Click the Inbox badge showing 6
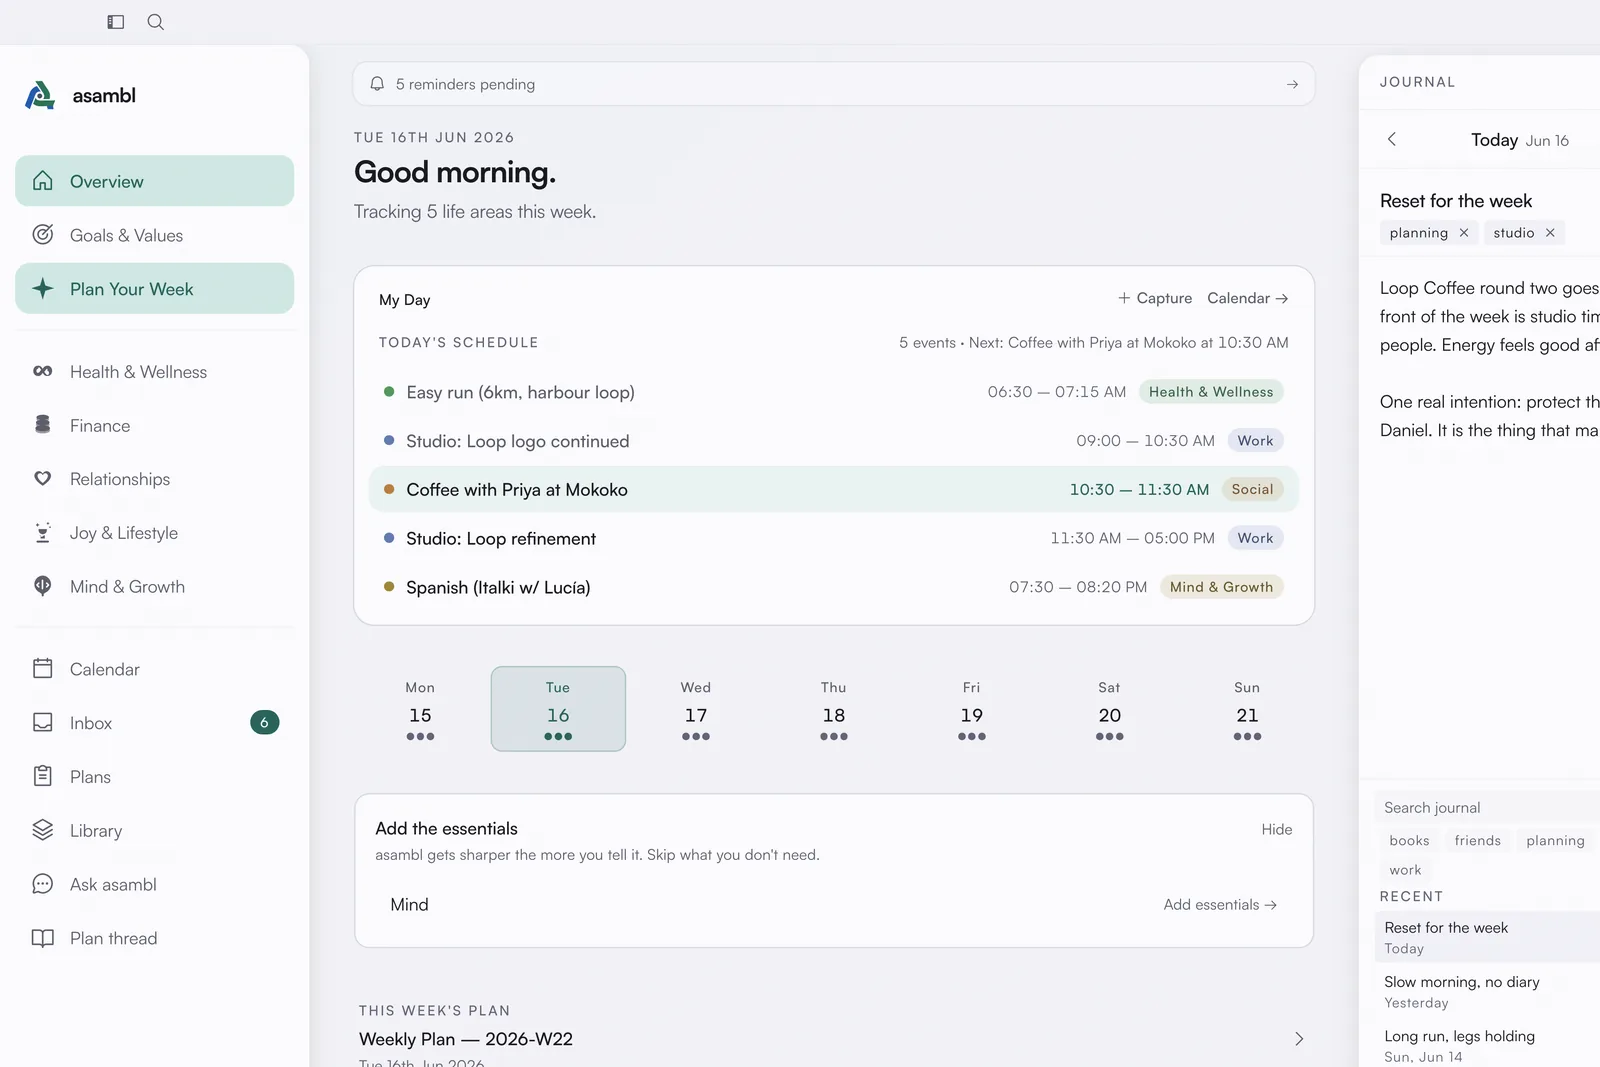Screen dimensions: 1600x1067 coord(264,722)
